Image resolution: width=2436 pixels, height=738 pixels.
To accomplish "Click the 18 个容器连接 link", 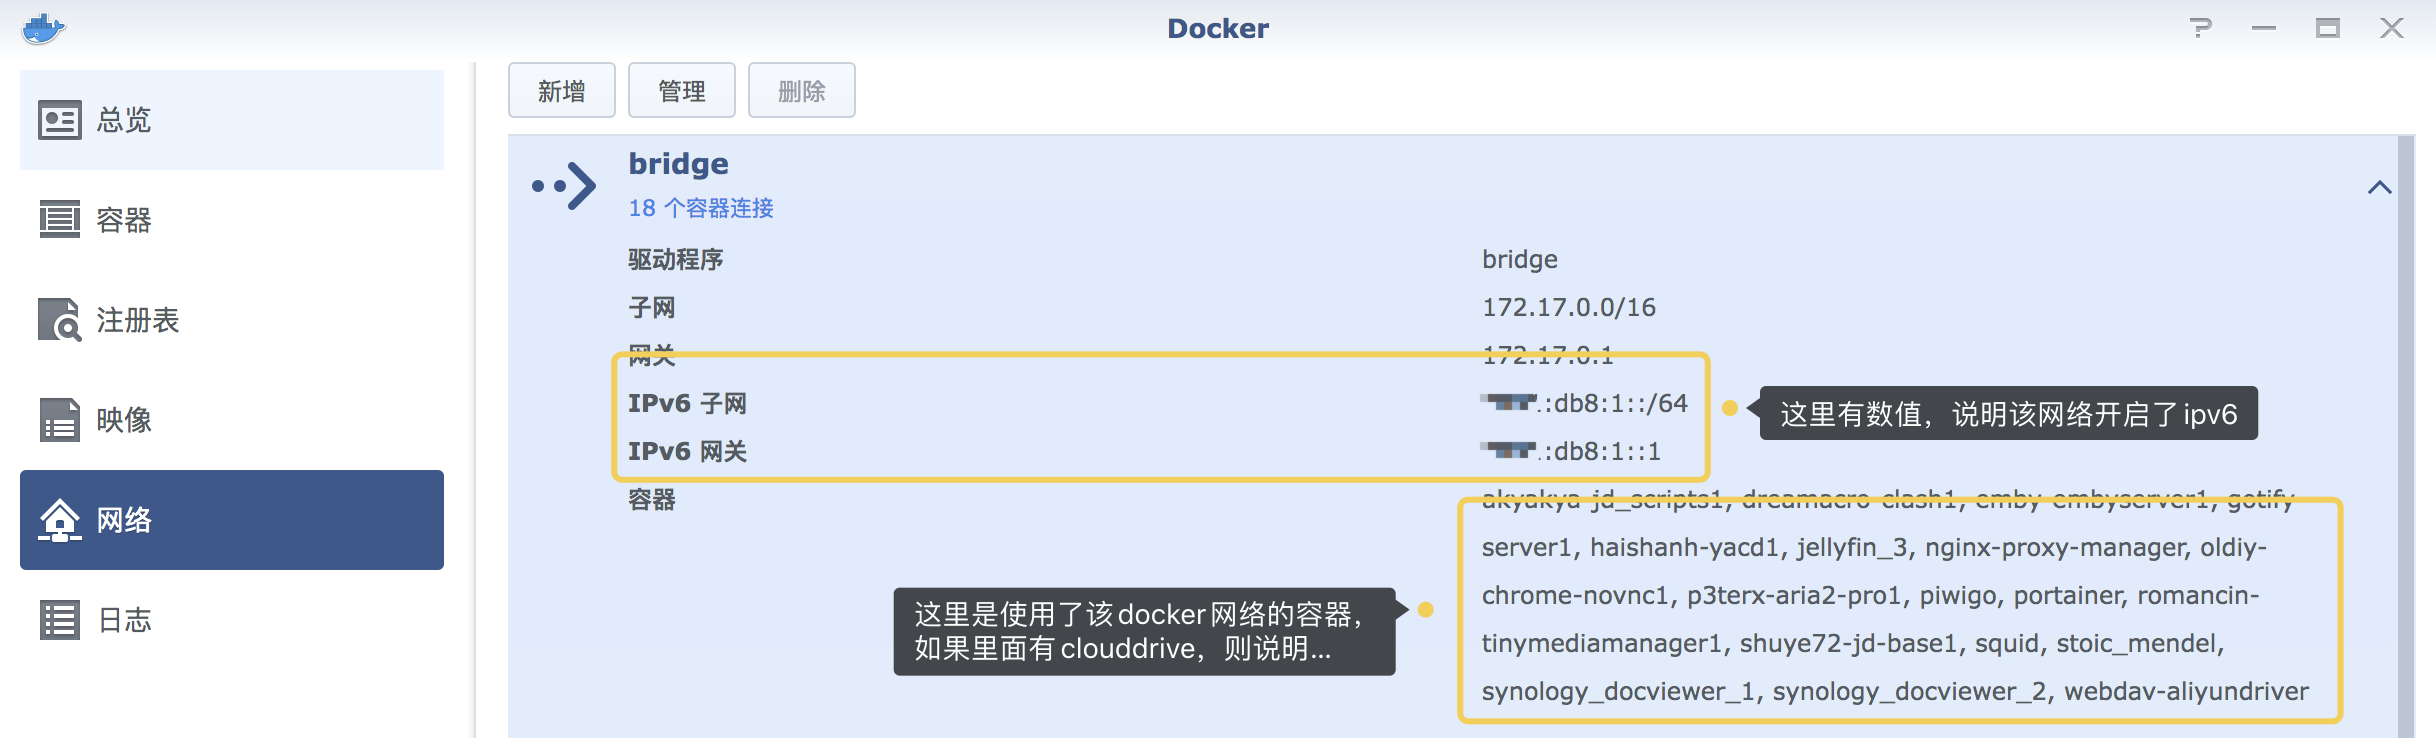I will click(x=701, y=208).
